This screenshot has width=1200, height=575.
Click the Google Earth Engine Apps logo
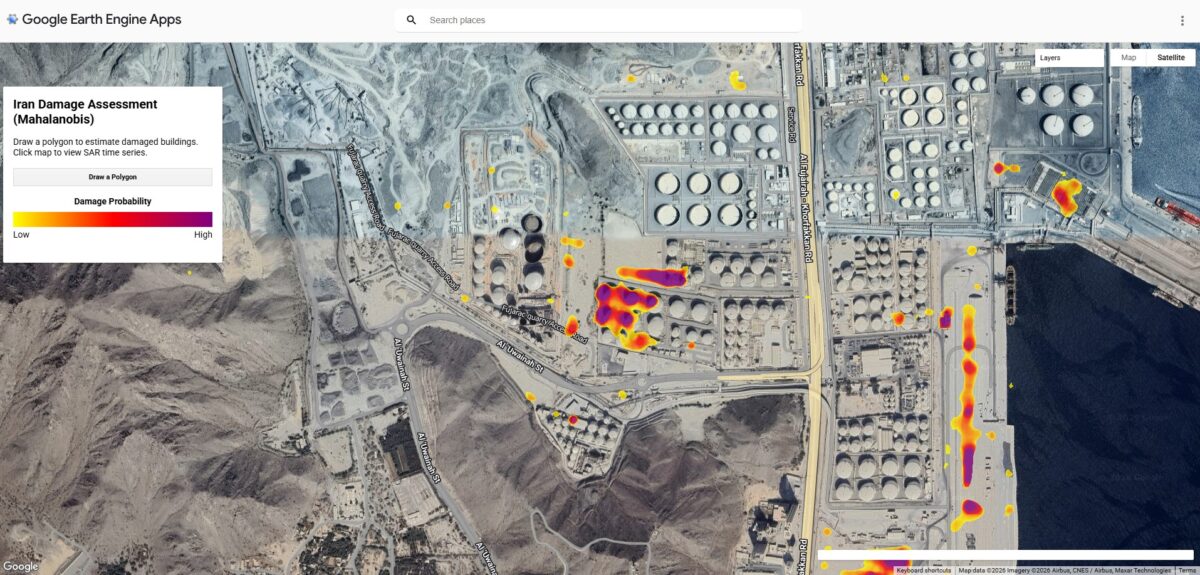(x=94, y=19)
